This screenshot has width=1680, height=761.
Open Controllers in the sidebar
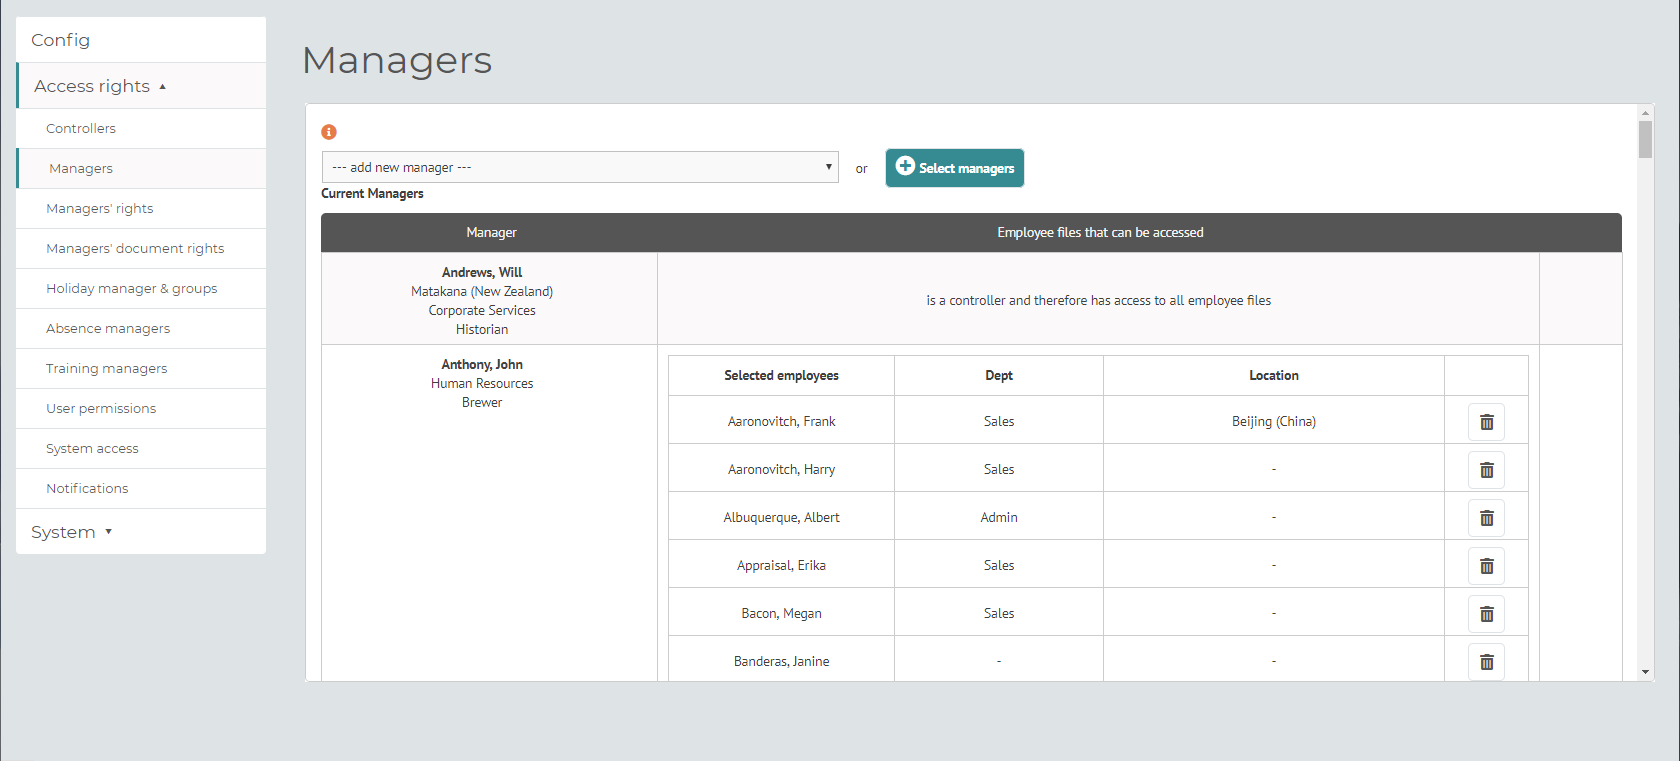(142, 129)
